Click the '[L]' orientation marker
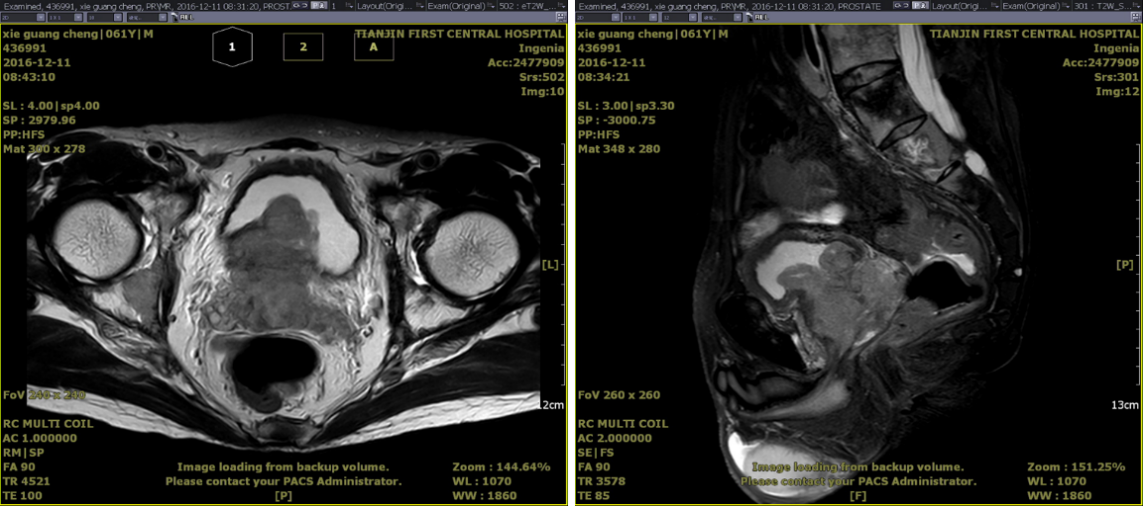 click(550, 266)
